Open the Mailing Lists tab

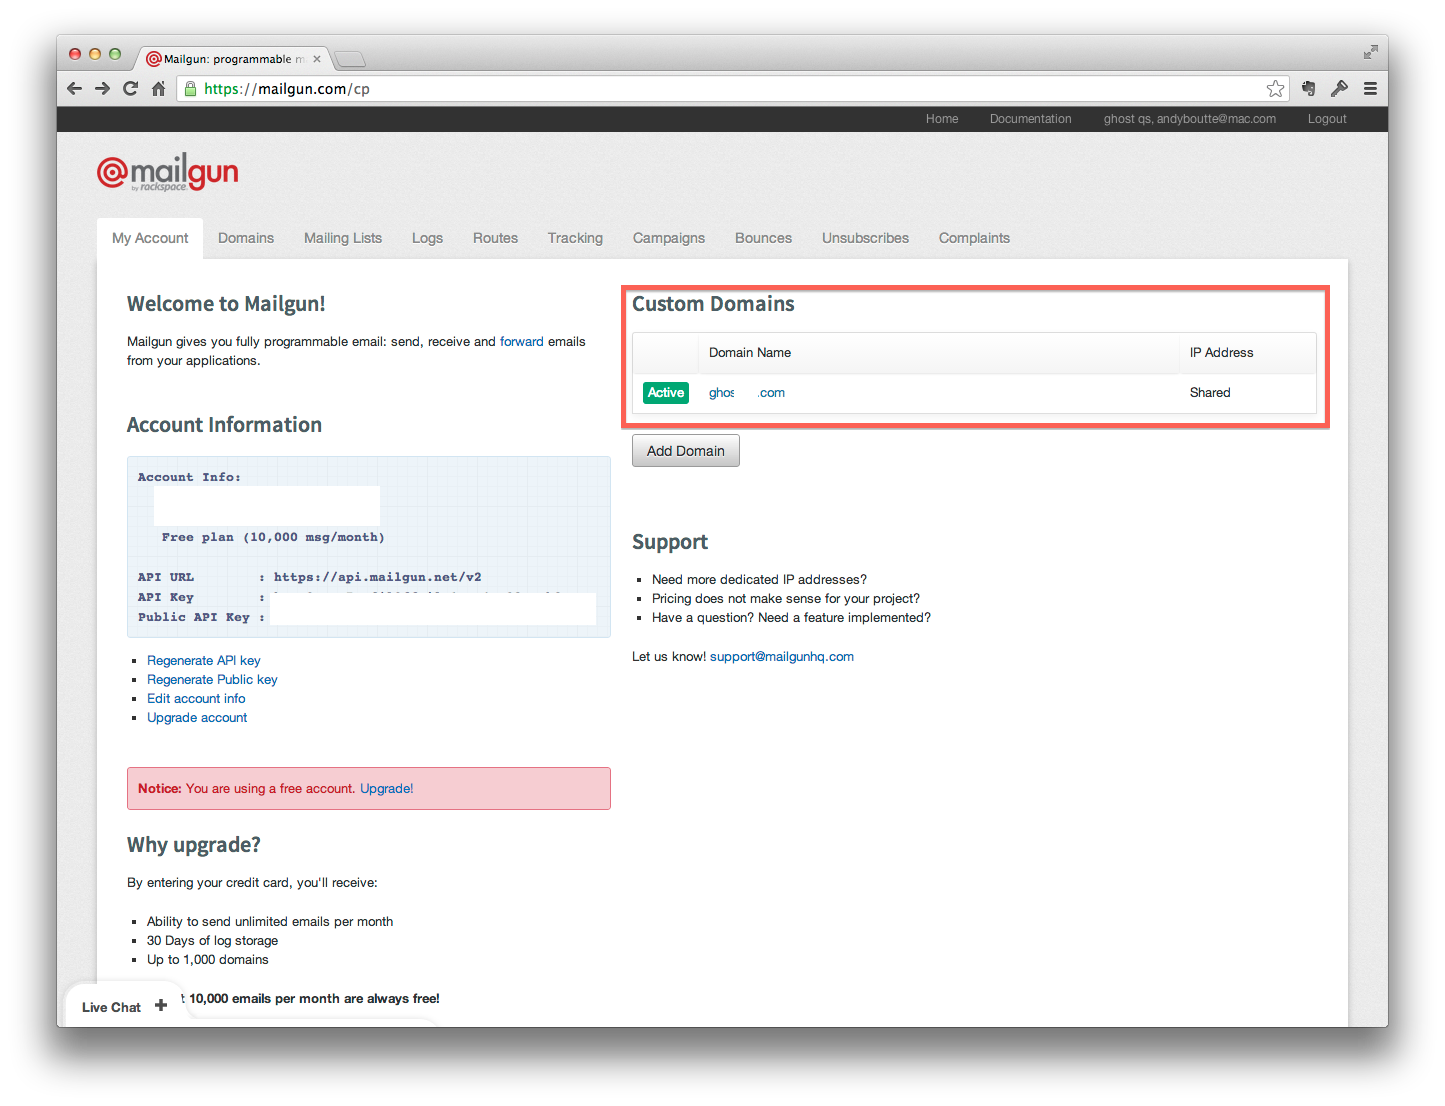tap(343, 238)
